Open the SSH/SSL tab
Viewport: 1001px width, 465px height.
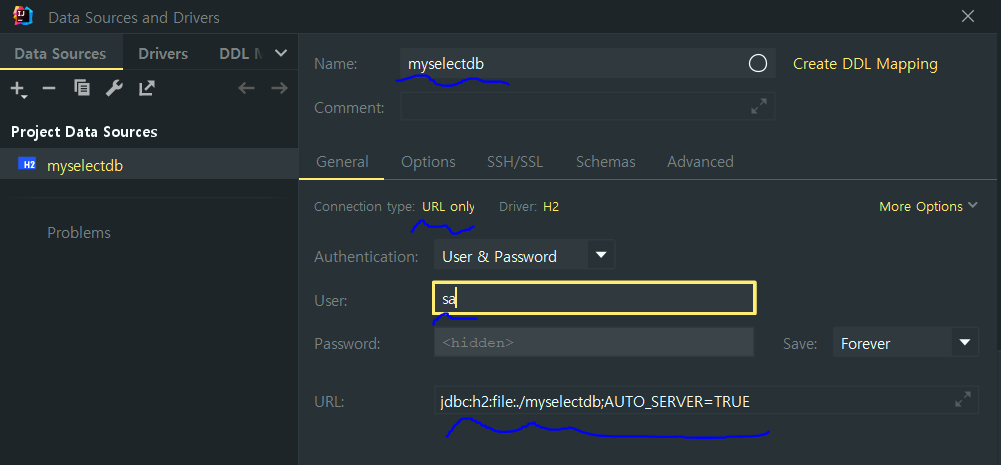click(x=515, y=162)
